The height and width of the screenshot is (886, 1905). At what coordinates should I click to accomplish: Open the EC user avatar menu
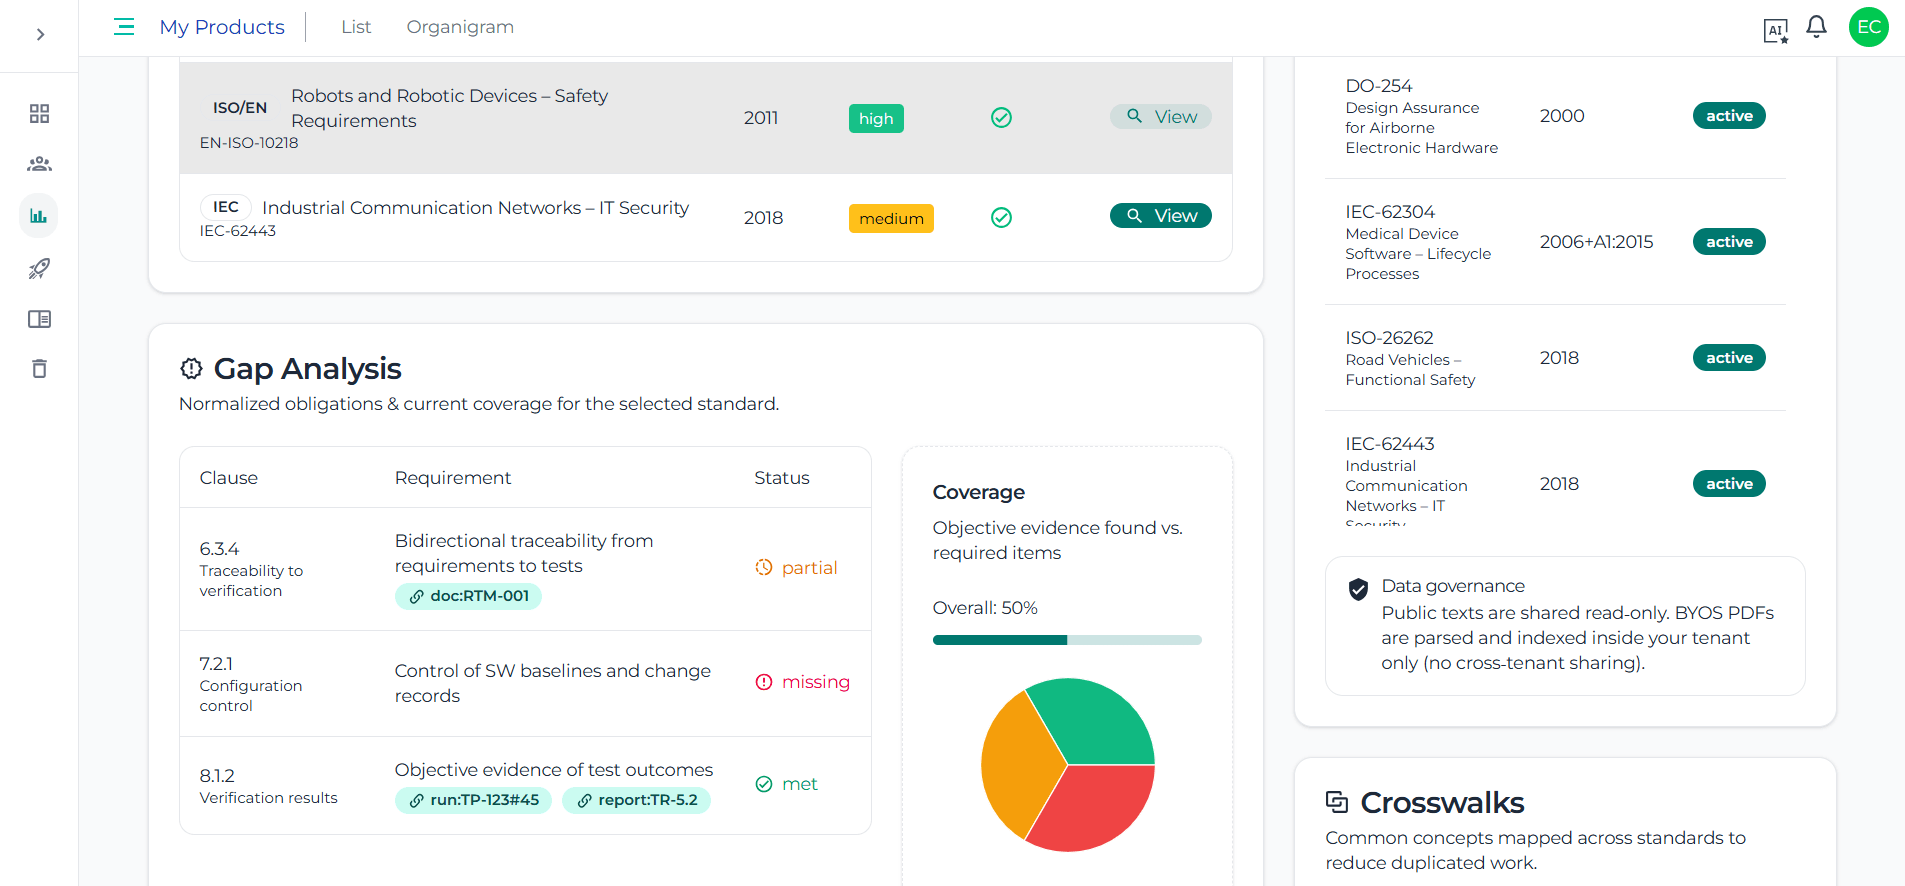point(1868,27)
